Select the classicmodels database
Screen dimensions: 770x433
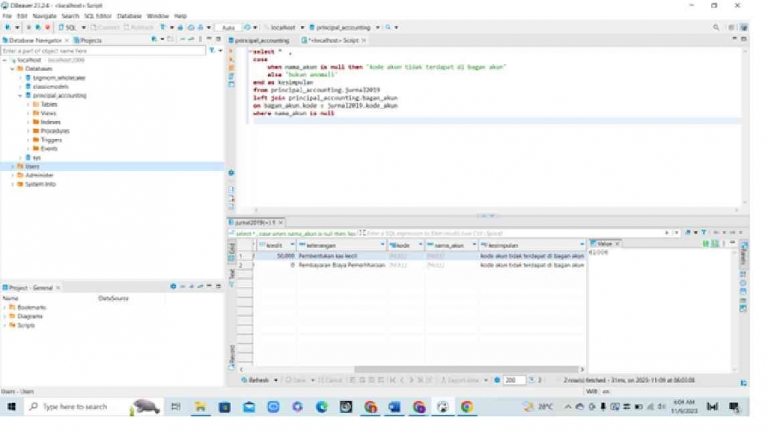(51, 86)
